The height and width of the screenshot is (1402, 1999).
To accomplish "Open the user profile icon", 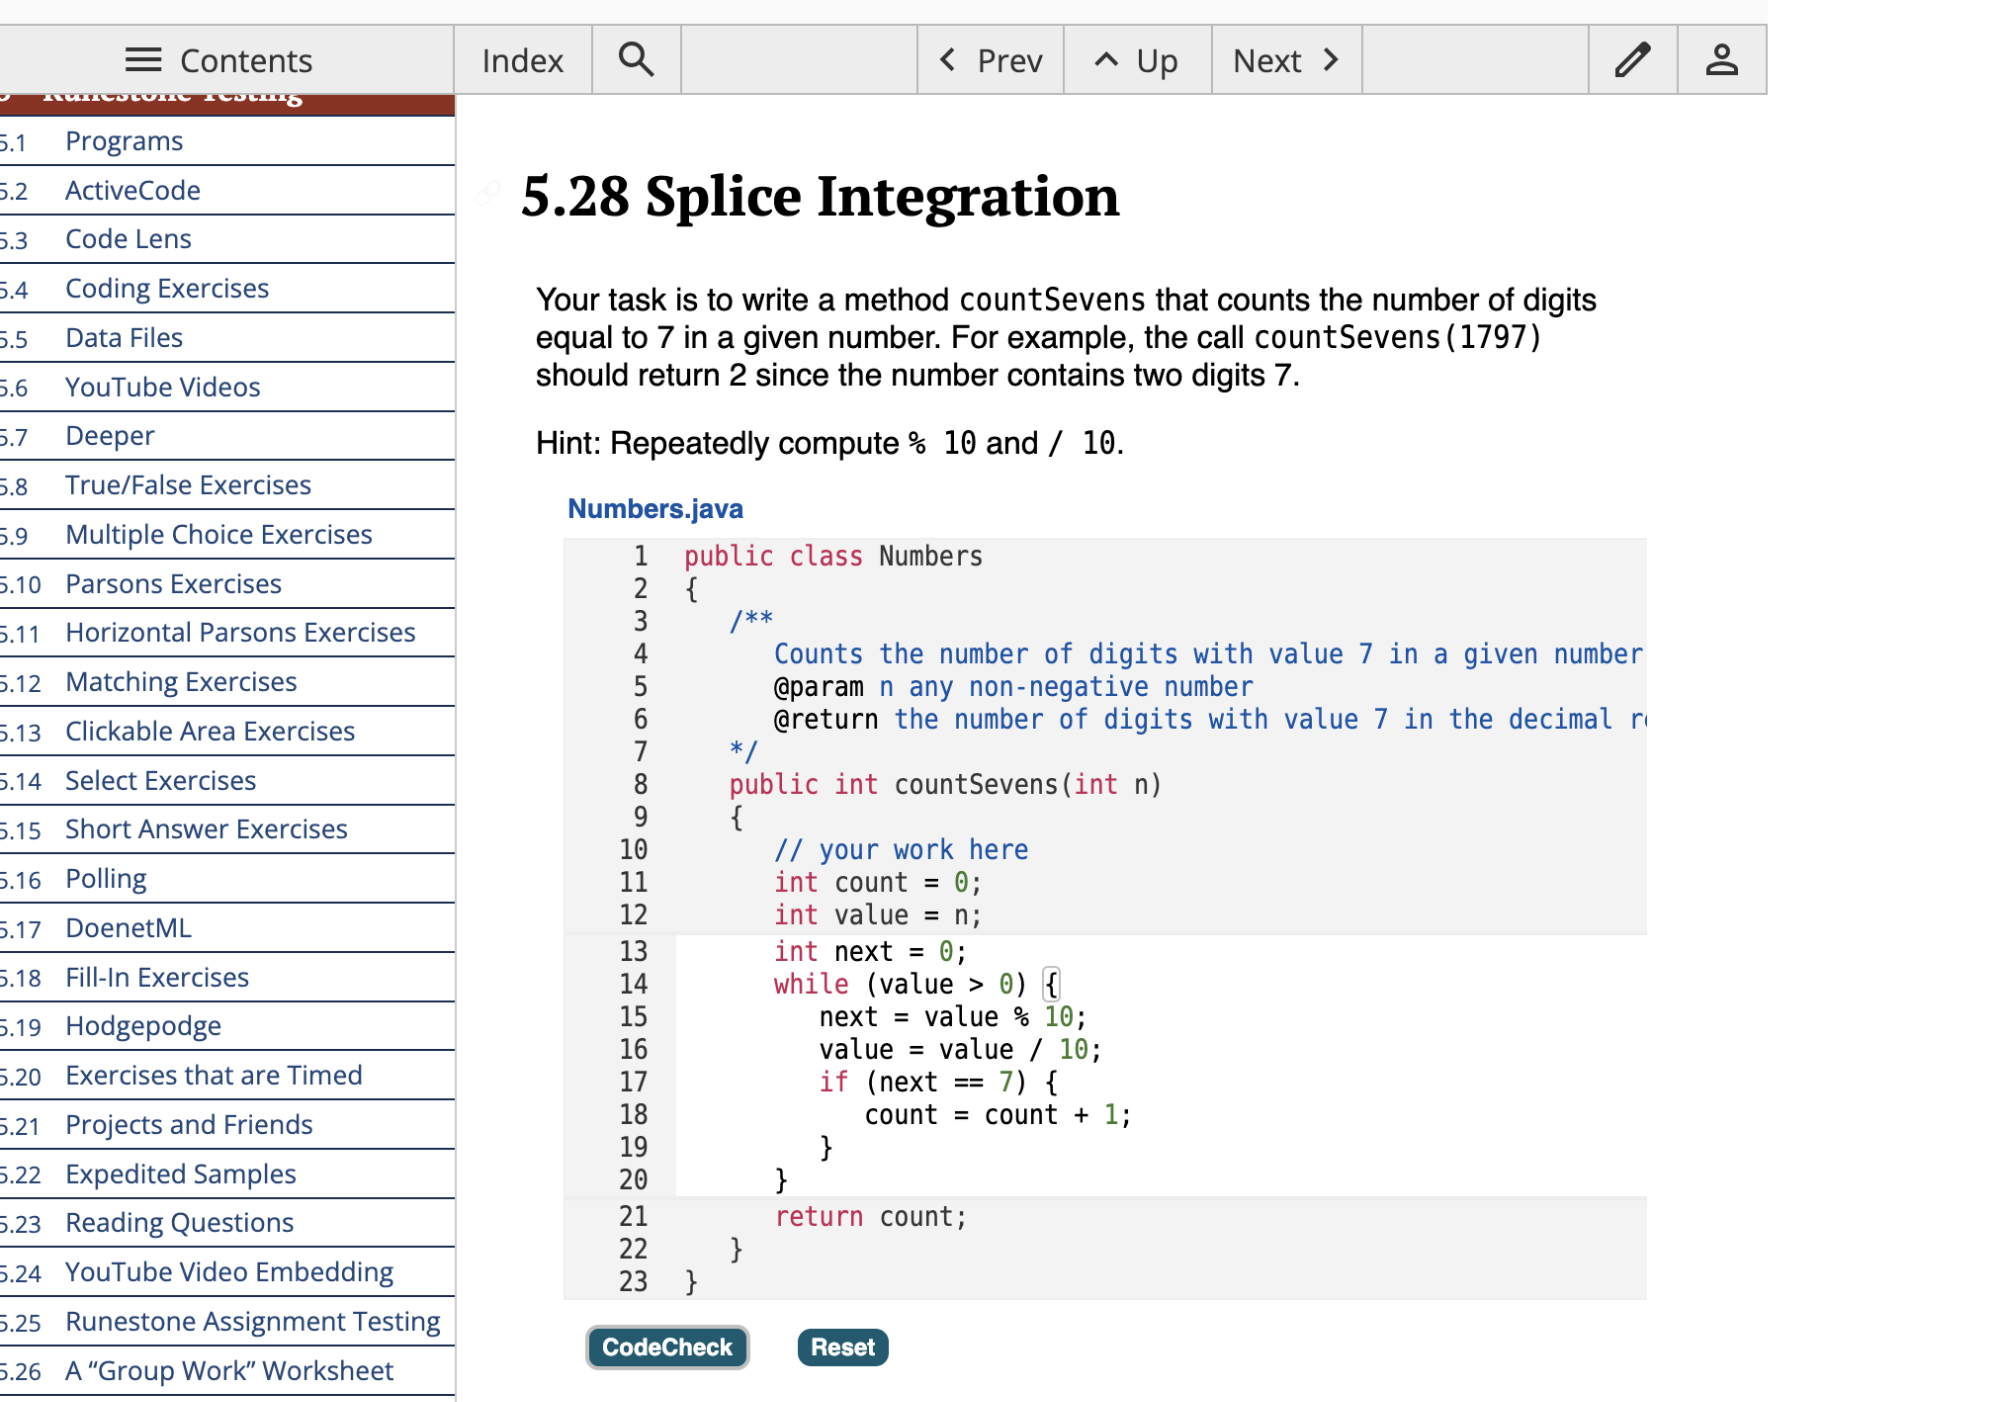I will [x=1721, y=60].
